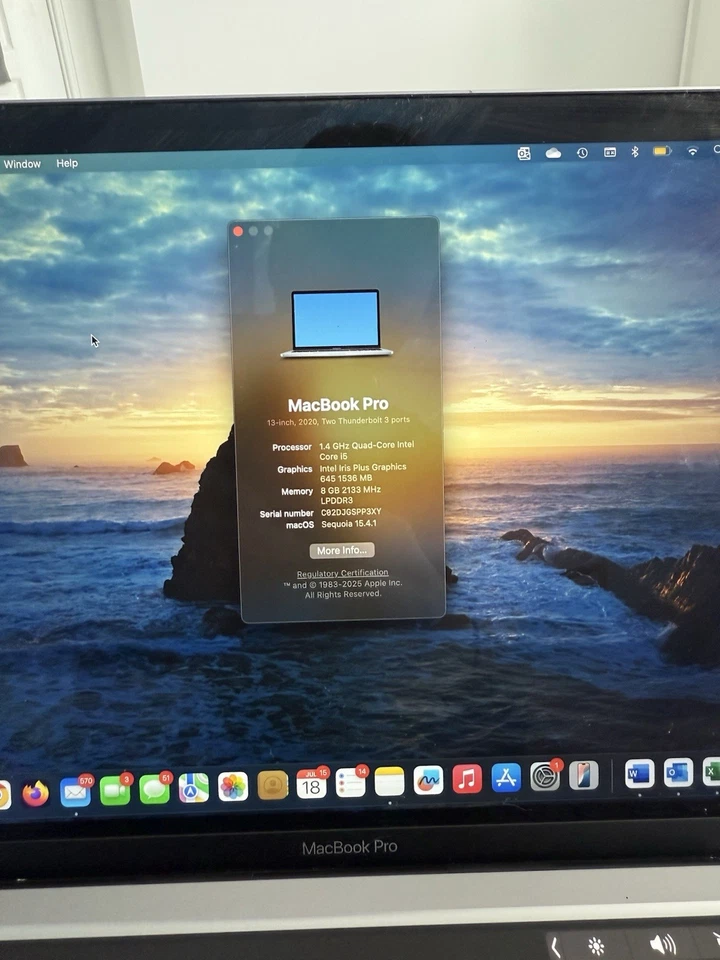Image resolution: width=720 pixels, height=960 pixels.
Task: Open Calendar showing Jul 18
Action: (x=312, y=784)
